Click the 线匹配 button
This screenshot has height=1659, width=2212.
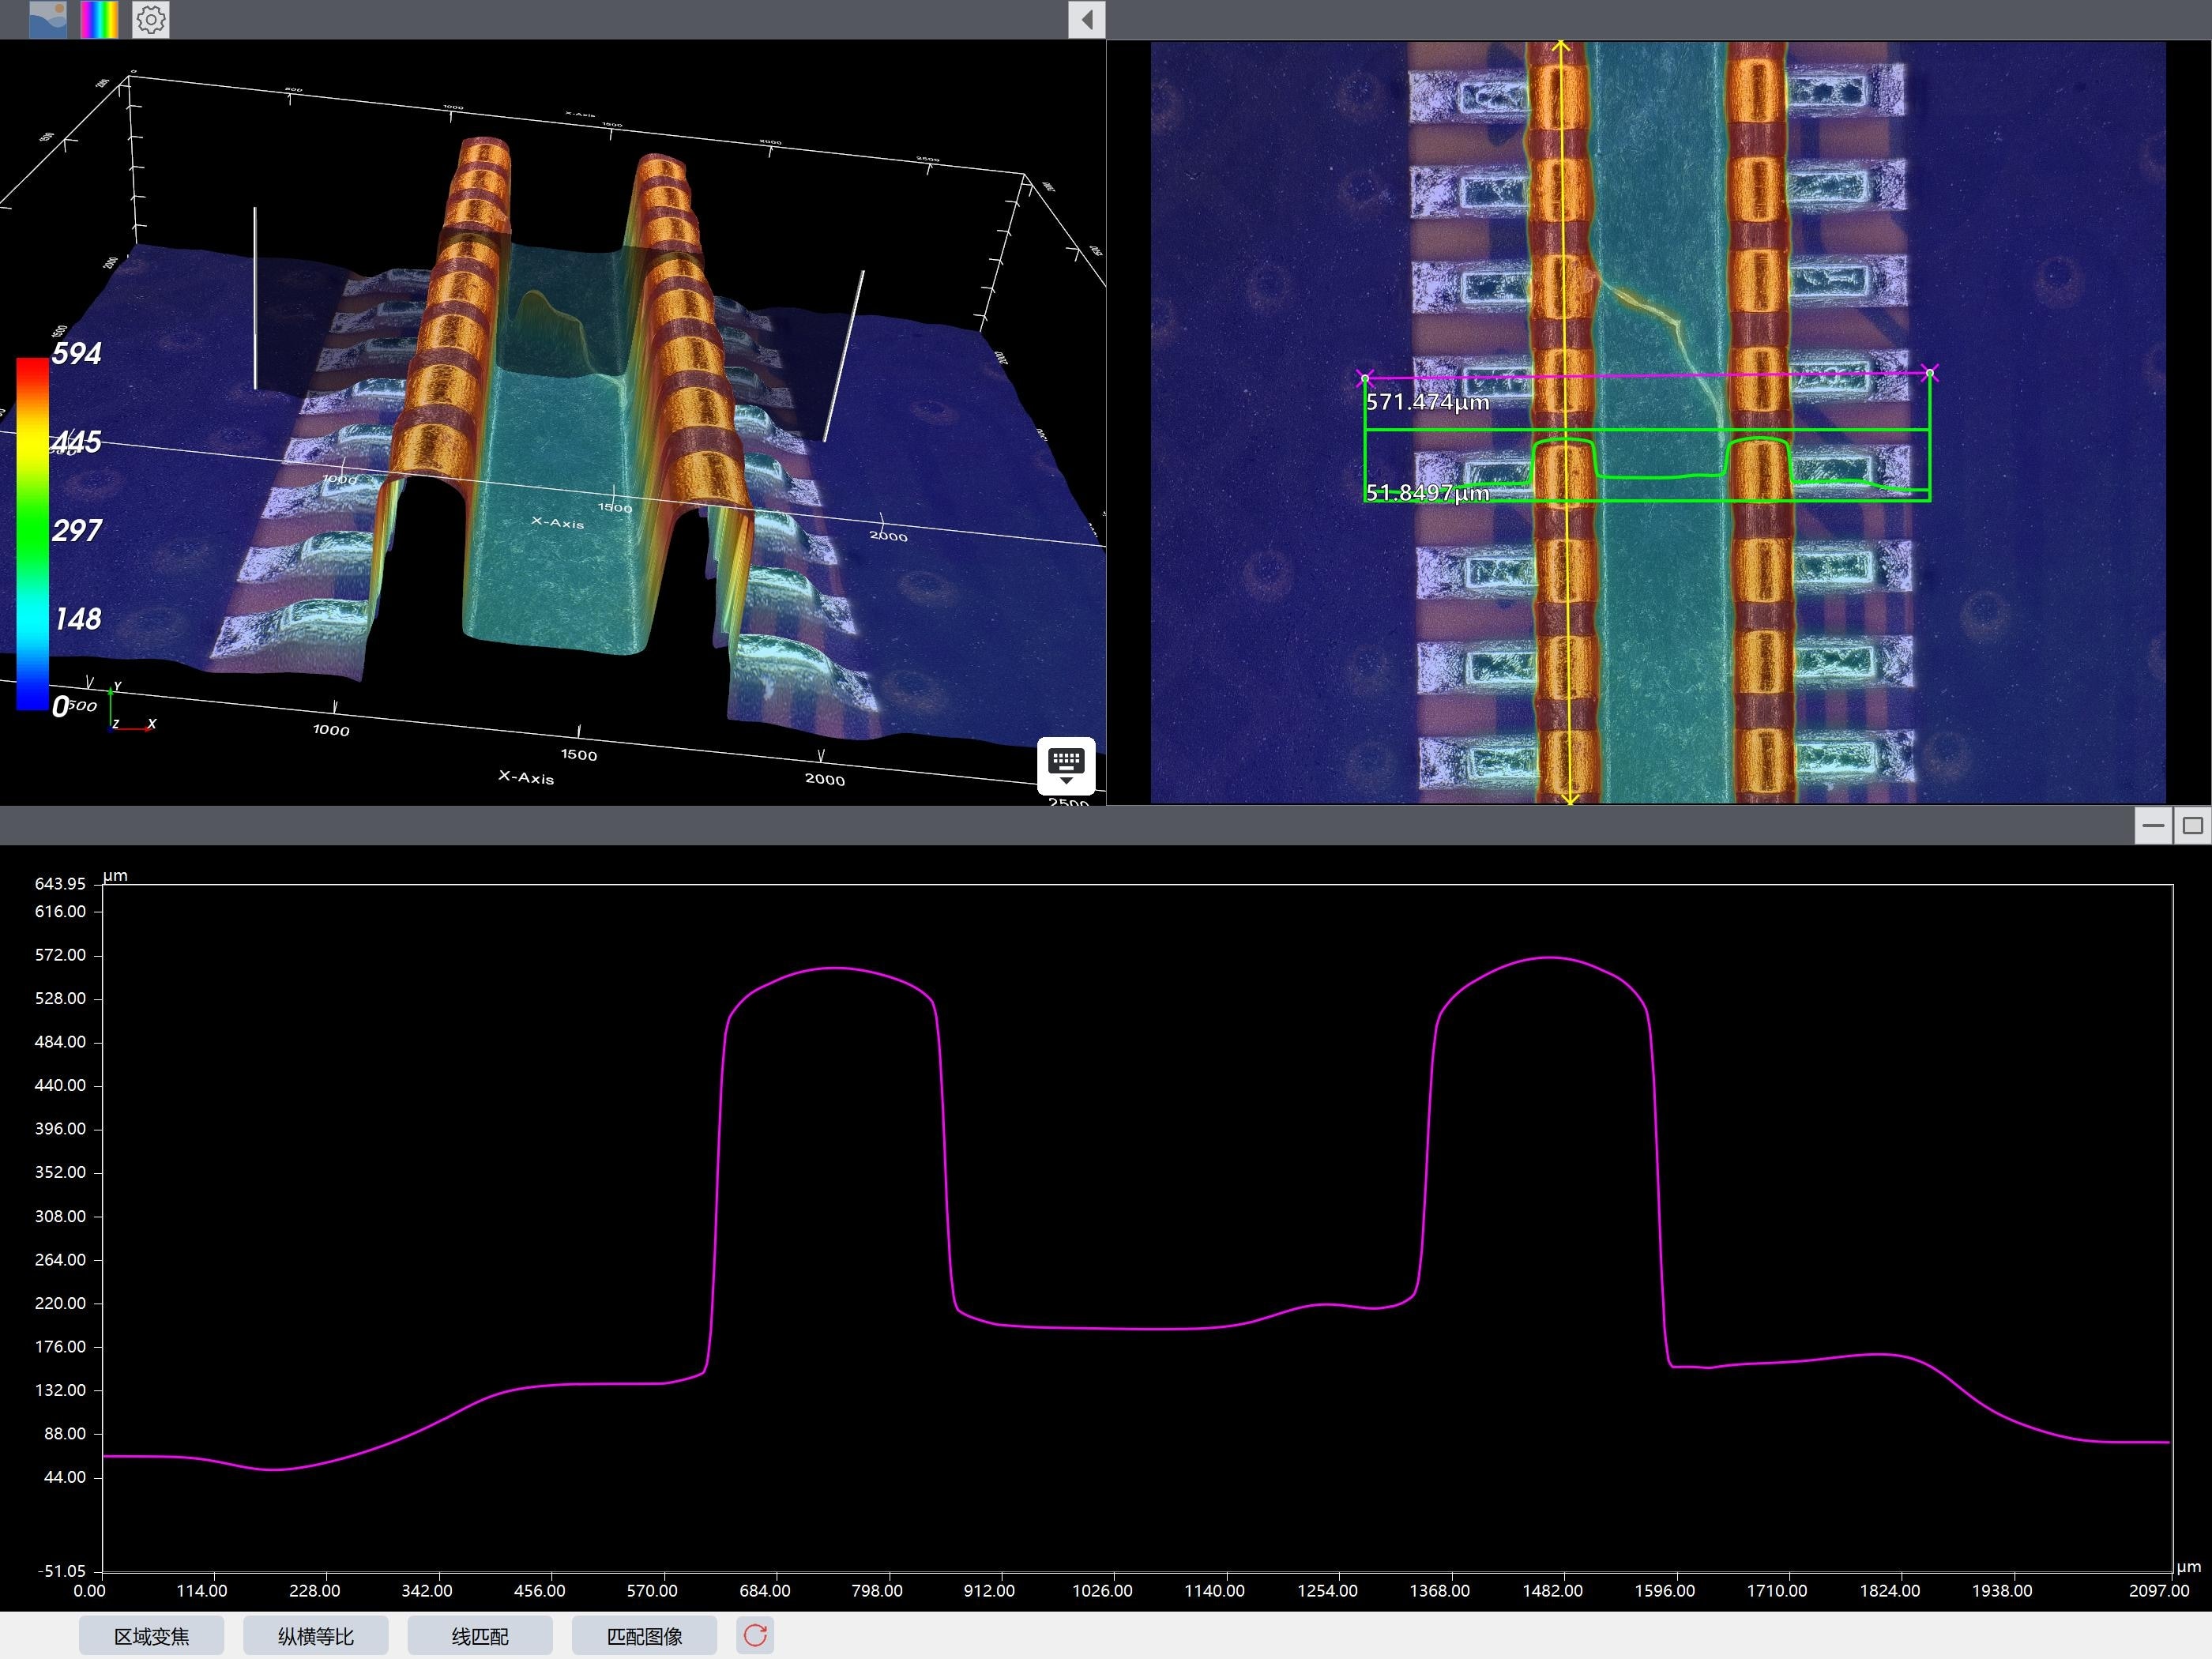pyautogui.click(x=480, y=1636)
